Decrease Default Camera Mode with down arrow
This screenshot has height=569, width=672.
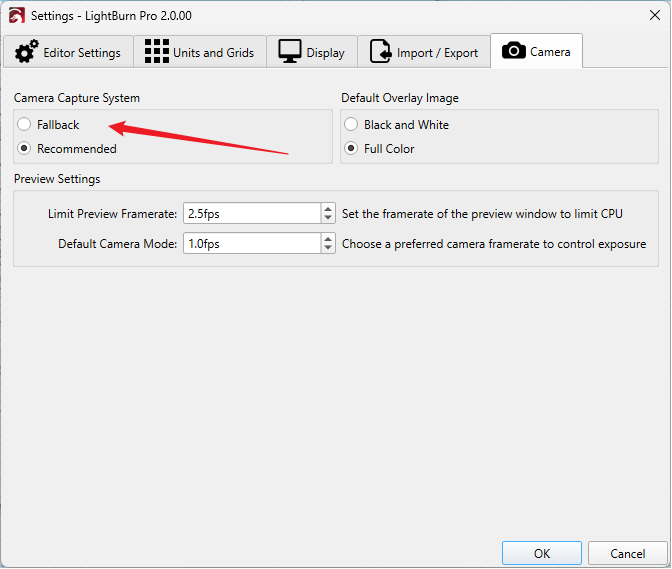(328, 248)
